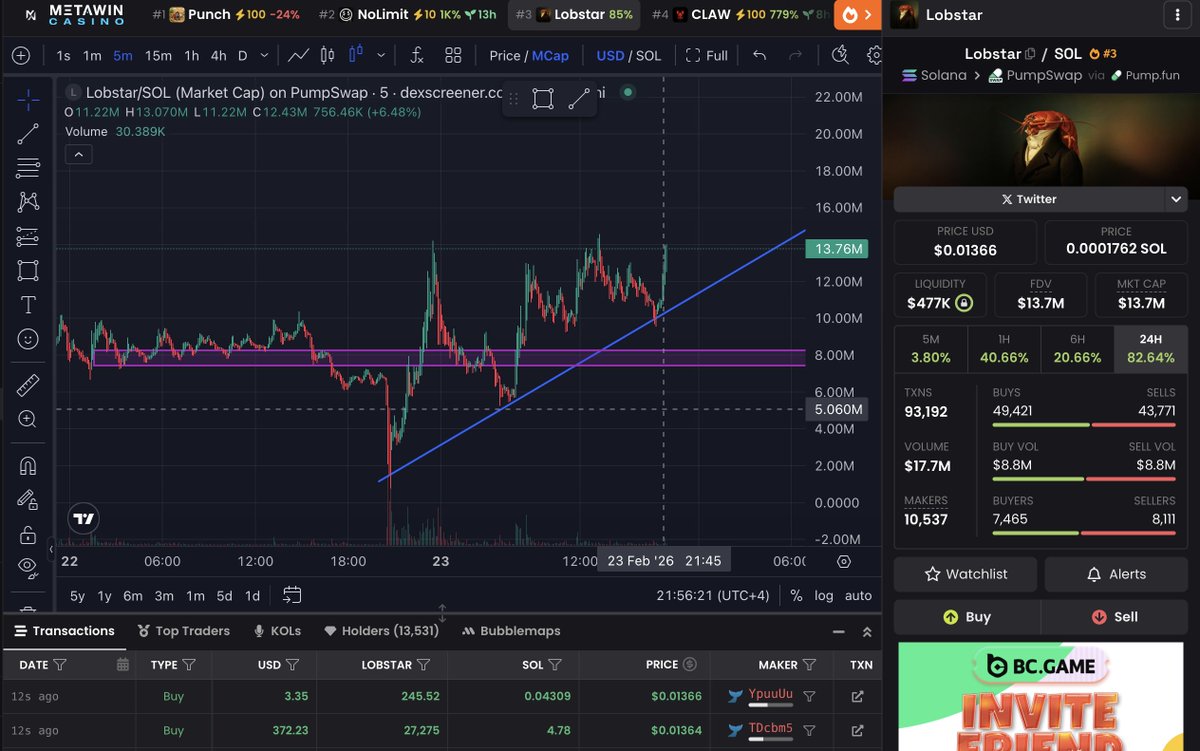Select the 24H stats period
Viewport: 1200px width, 751px height.
pos(1150,348)
